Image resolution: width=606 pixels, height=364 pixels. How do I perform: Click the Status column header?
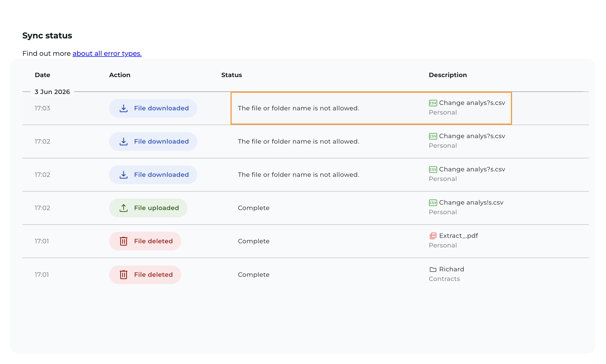tap(232, 75)
